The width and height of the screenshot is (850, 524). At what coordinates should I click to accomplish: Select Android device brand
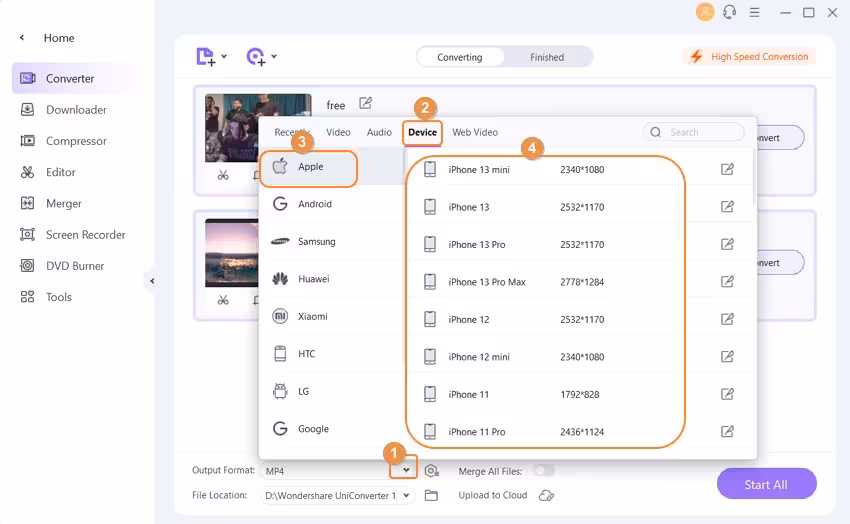pos(332,204)
